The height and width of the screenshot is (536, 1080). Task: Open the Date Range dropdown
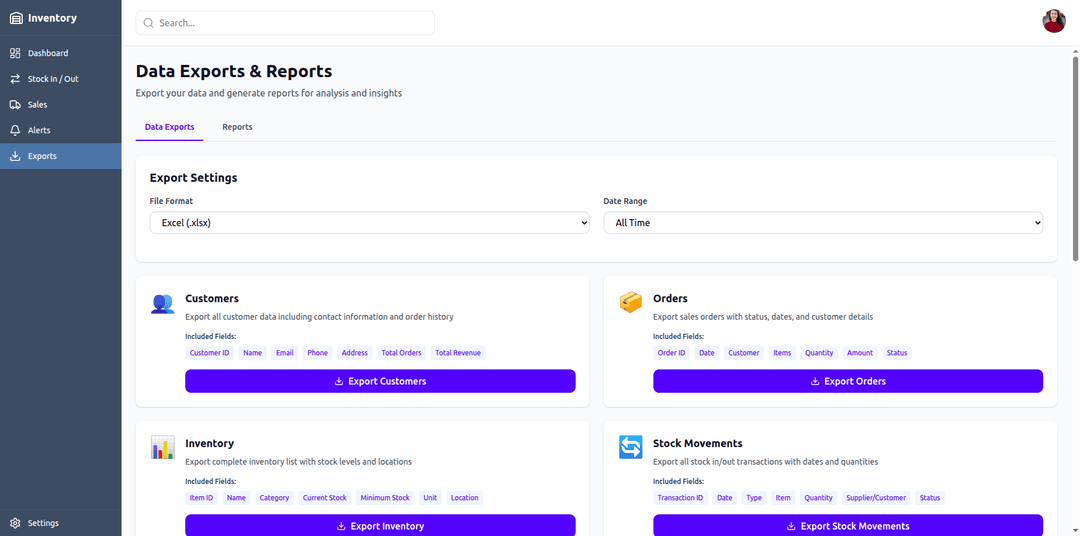pos(823,223)
